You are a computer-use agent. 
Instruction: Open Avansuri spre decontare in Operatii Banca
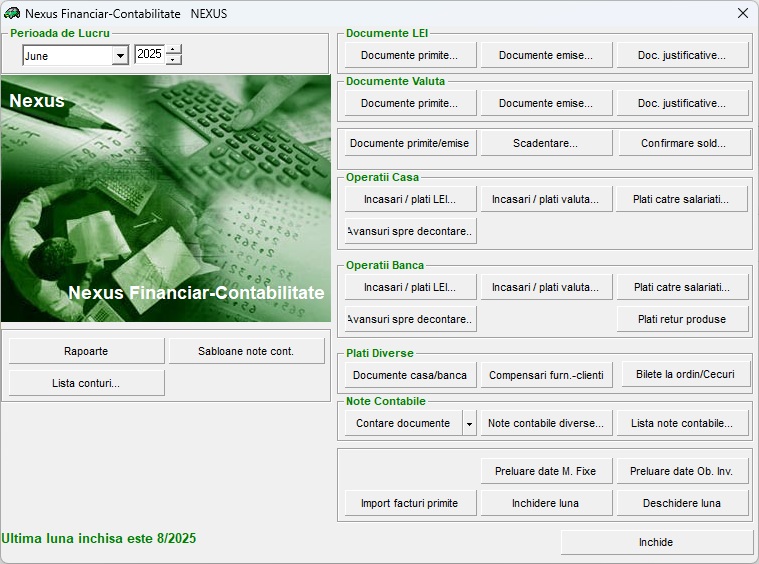click(410, 320)
